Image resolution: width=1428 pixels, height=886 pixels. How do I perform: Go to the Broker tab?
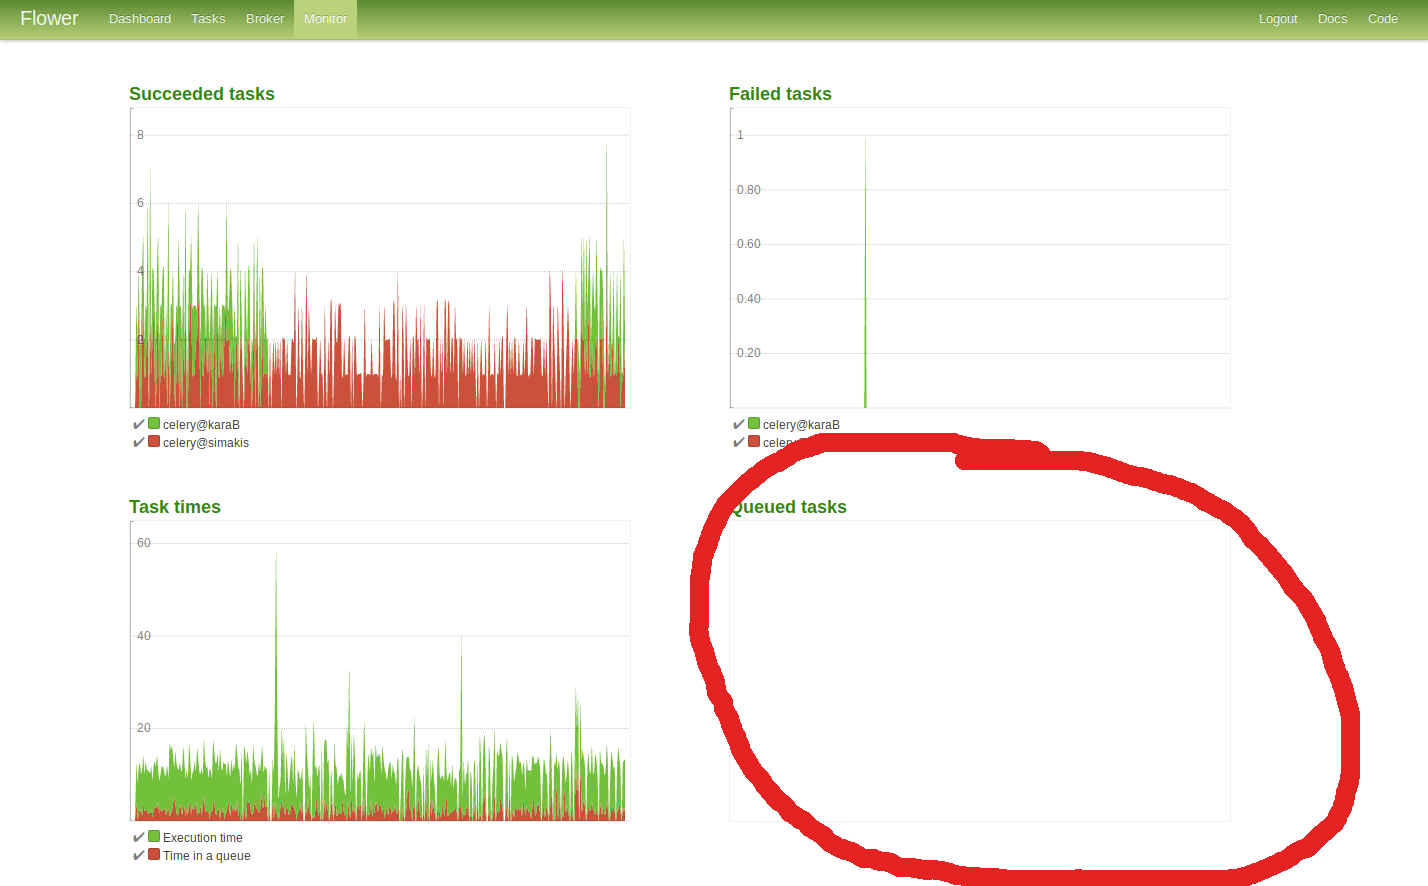265,19
